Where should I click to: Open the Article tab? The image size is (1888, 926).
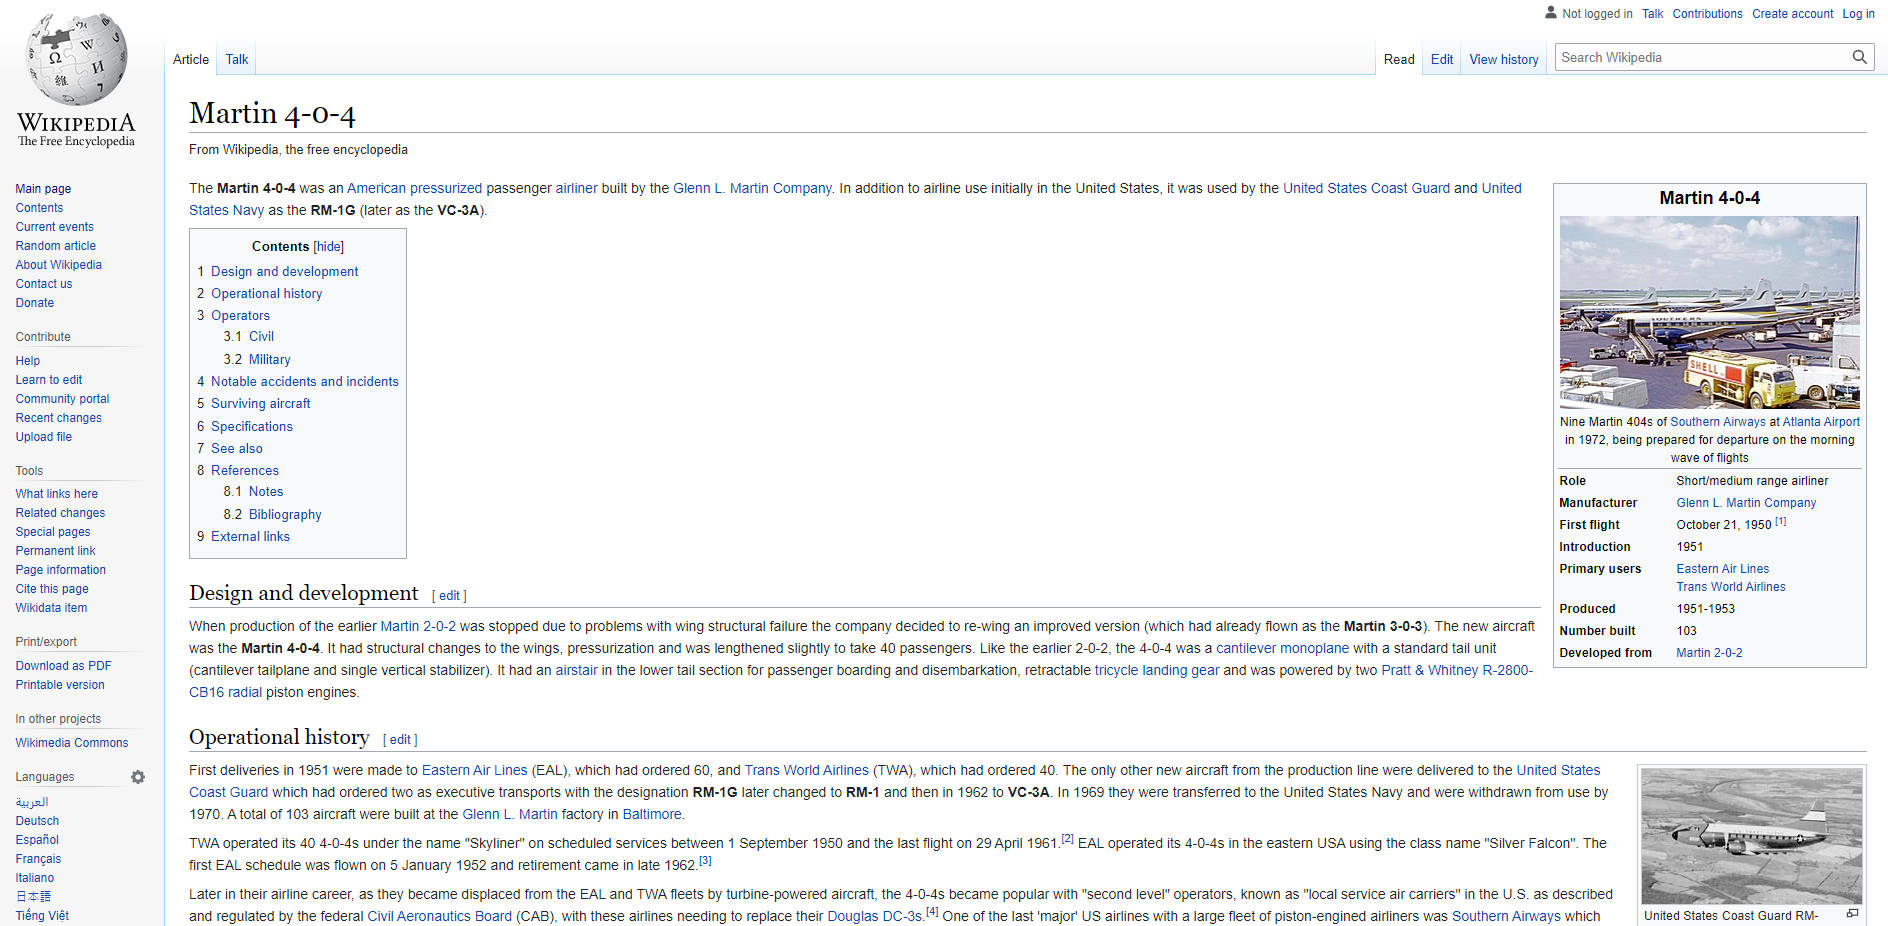tap(191, 59)
